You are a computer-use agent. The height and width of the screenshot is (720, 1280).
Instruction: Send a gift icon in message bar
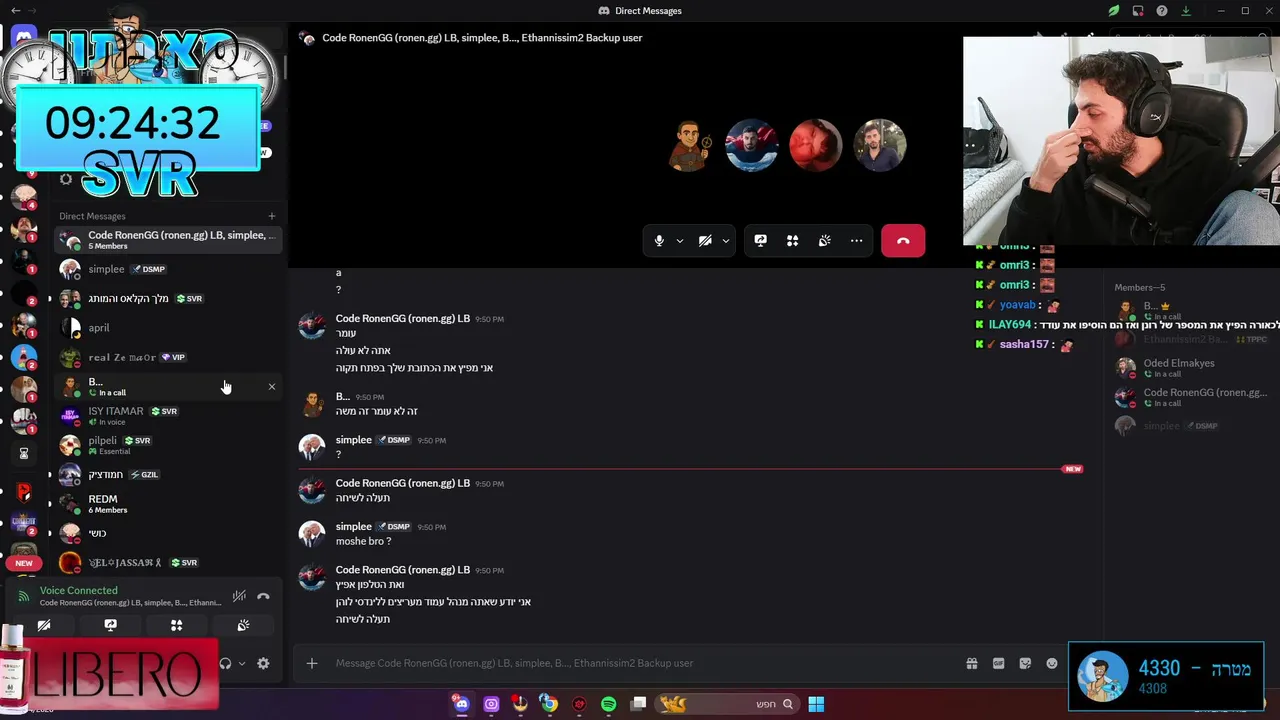(x=971, y=663)
